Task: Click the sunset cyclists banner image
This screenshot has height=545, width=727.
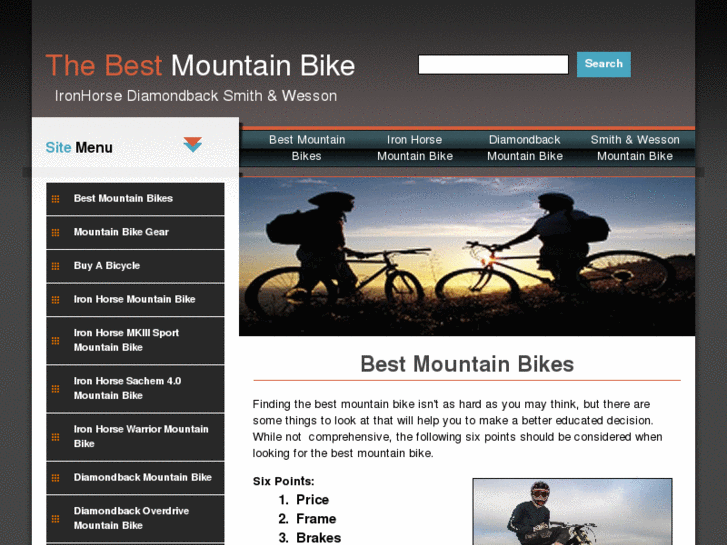Action: coord(467,256)
